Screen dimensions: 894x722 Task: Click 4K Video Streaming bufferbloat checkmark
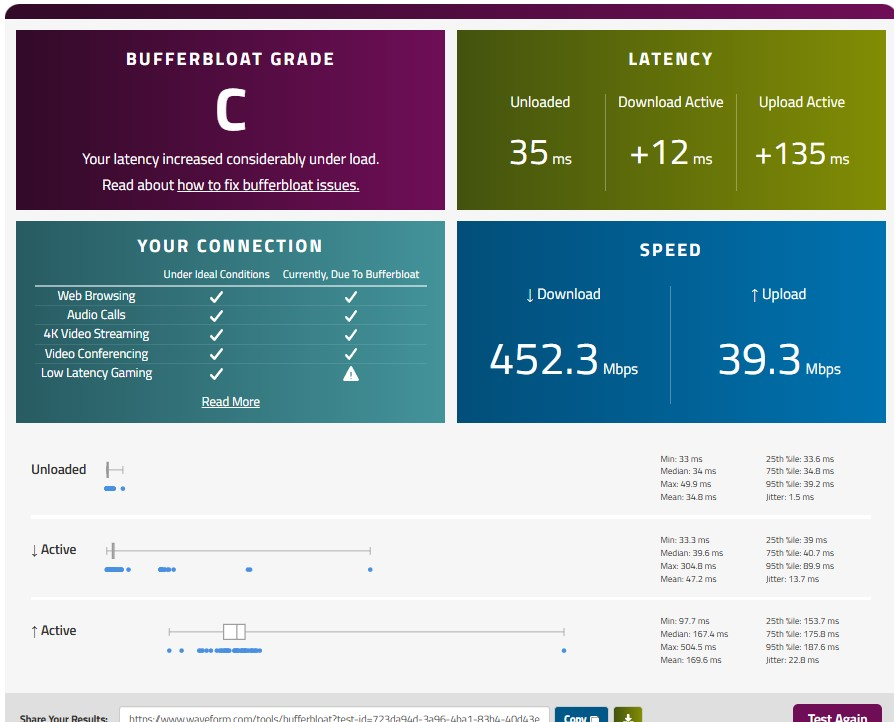(351, 335)
